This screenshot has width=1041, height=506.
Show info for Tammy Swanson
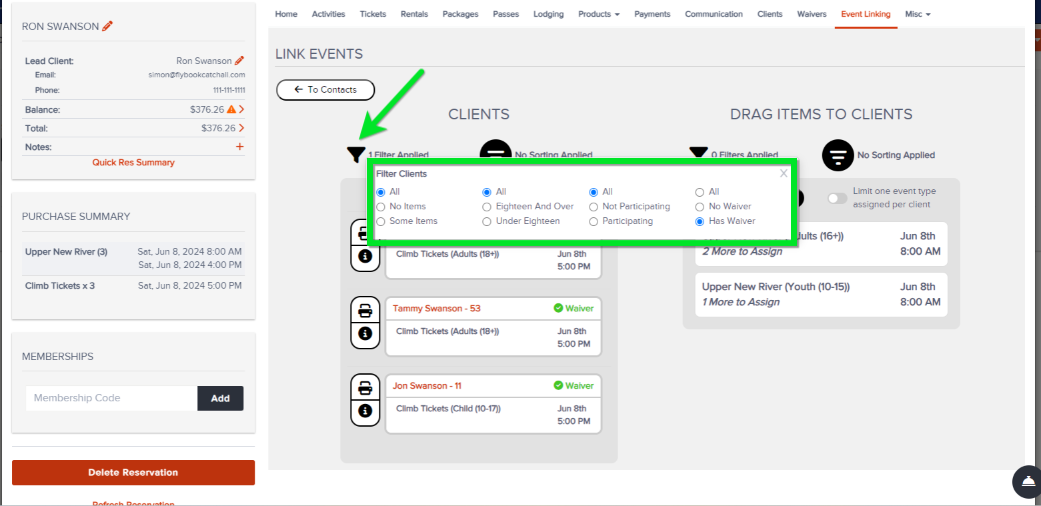(x=365, y=334)
